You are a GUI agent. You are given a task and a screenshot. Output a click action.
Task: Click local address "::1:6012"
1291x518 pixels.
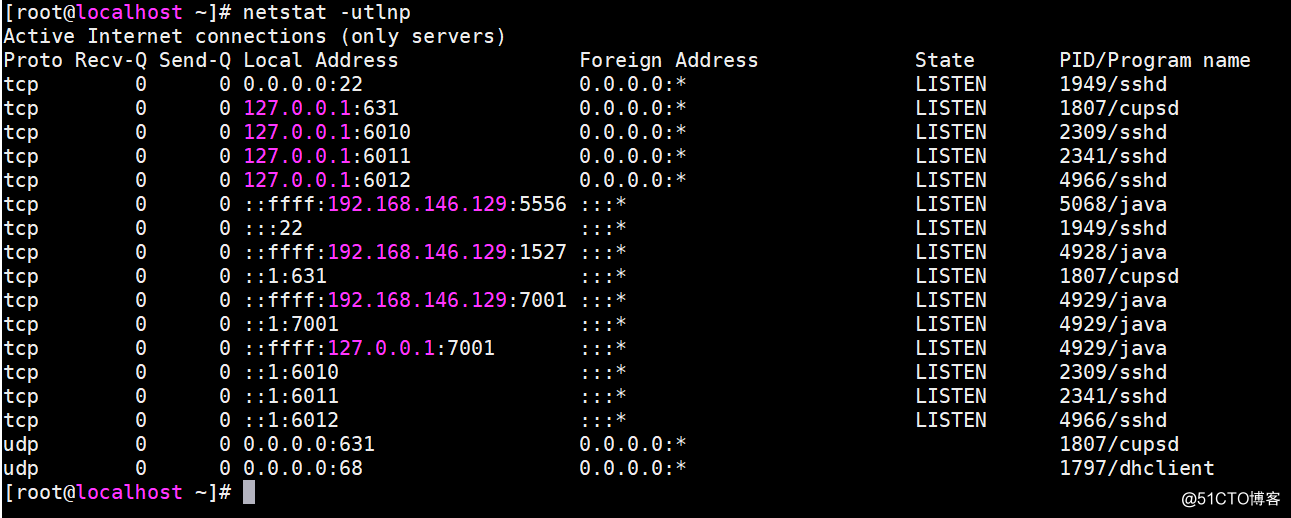[291, 421]
